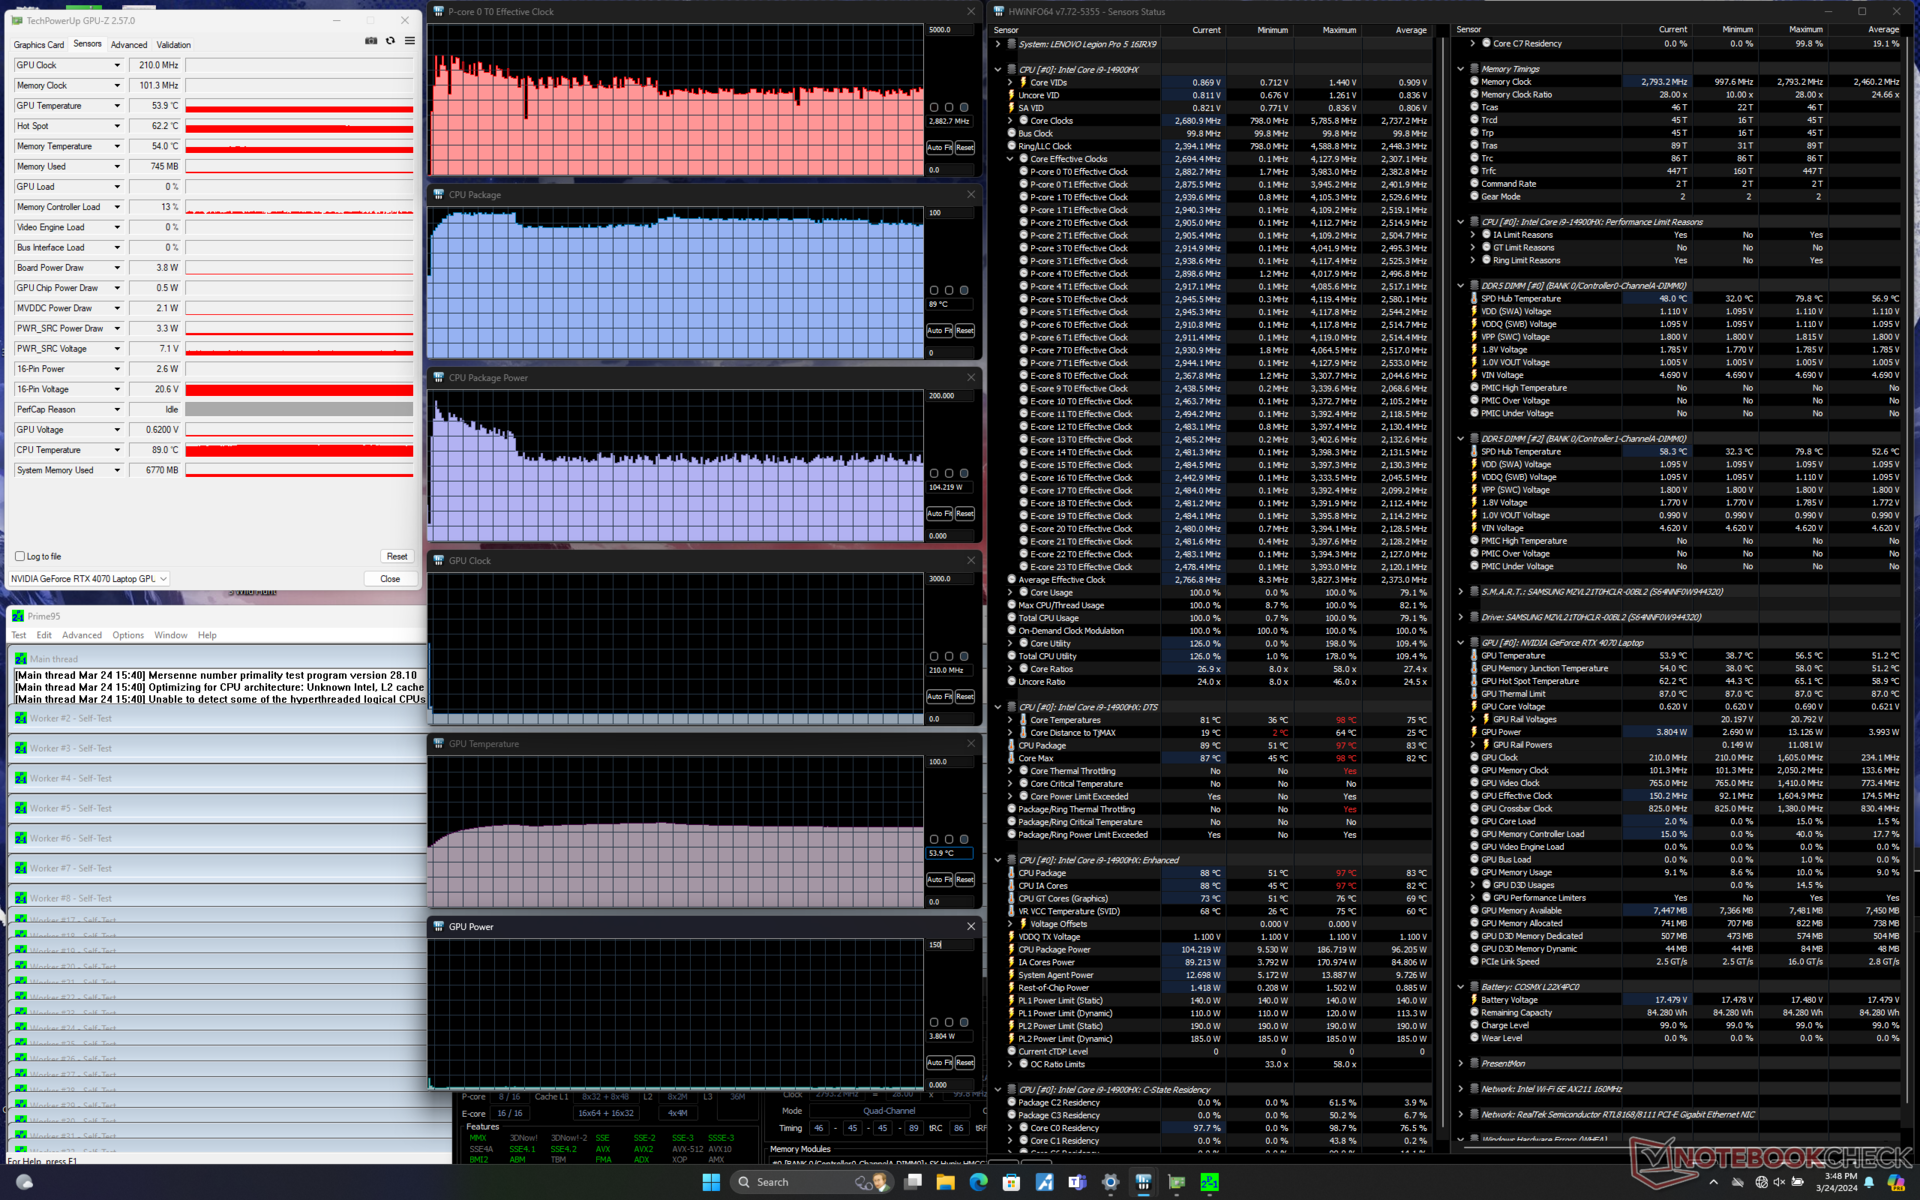Select the GPU Hot Spot Temperature row
Viewport: 1920px width, 1200px height.
click(x=1681, y=681)
